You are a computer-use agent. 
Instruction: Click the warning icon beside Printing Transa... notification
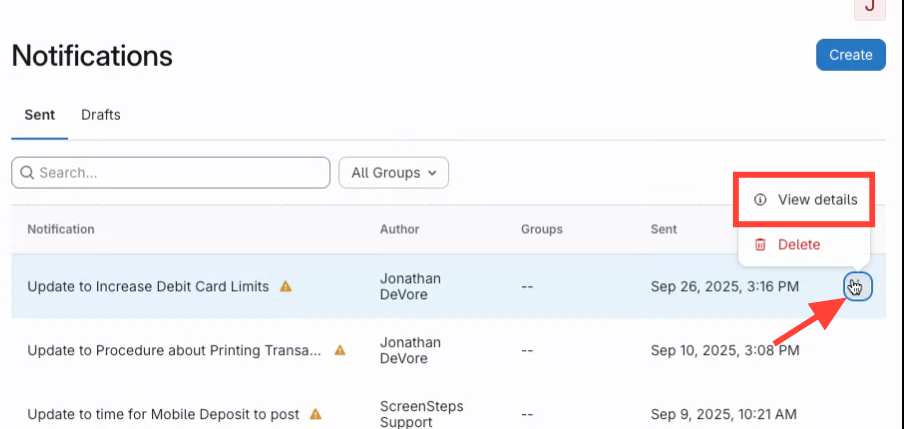tap(339, 351)
